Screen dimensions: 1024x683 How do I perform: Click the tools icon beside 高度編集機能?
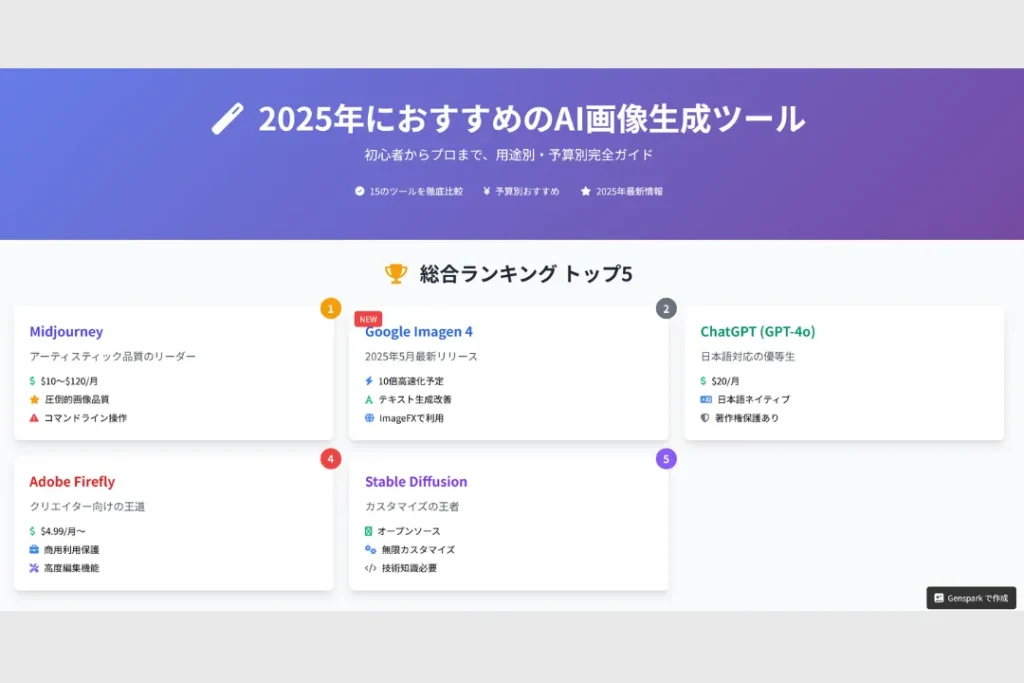point(34,568)
